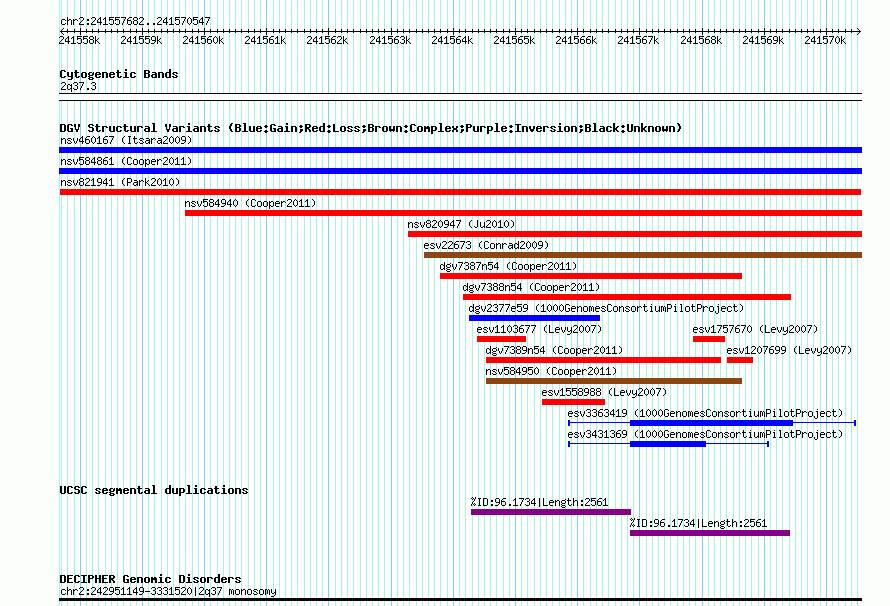Click the nsv820947 (Ju2010) label
The height and width of the screenshot is (606, 890).
[x=461, y=224]
